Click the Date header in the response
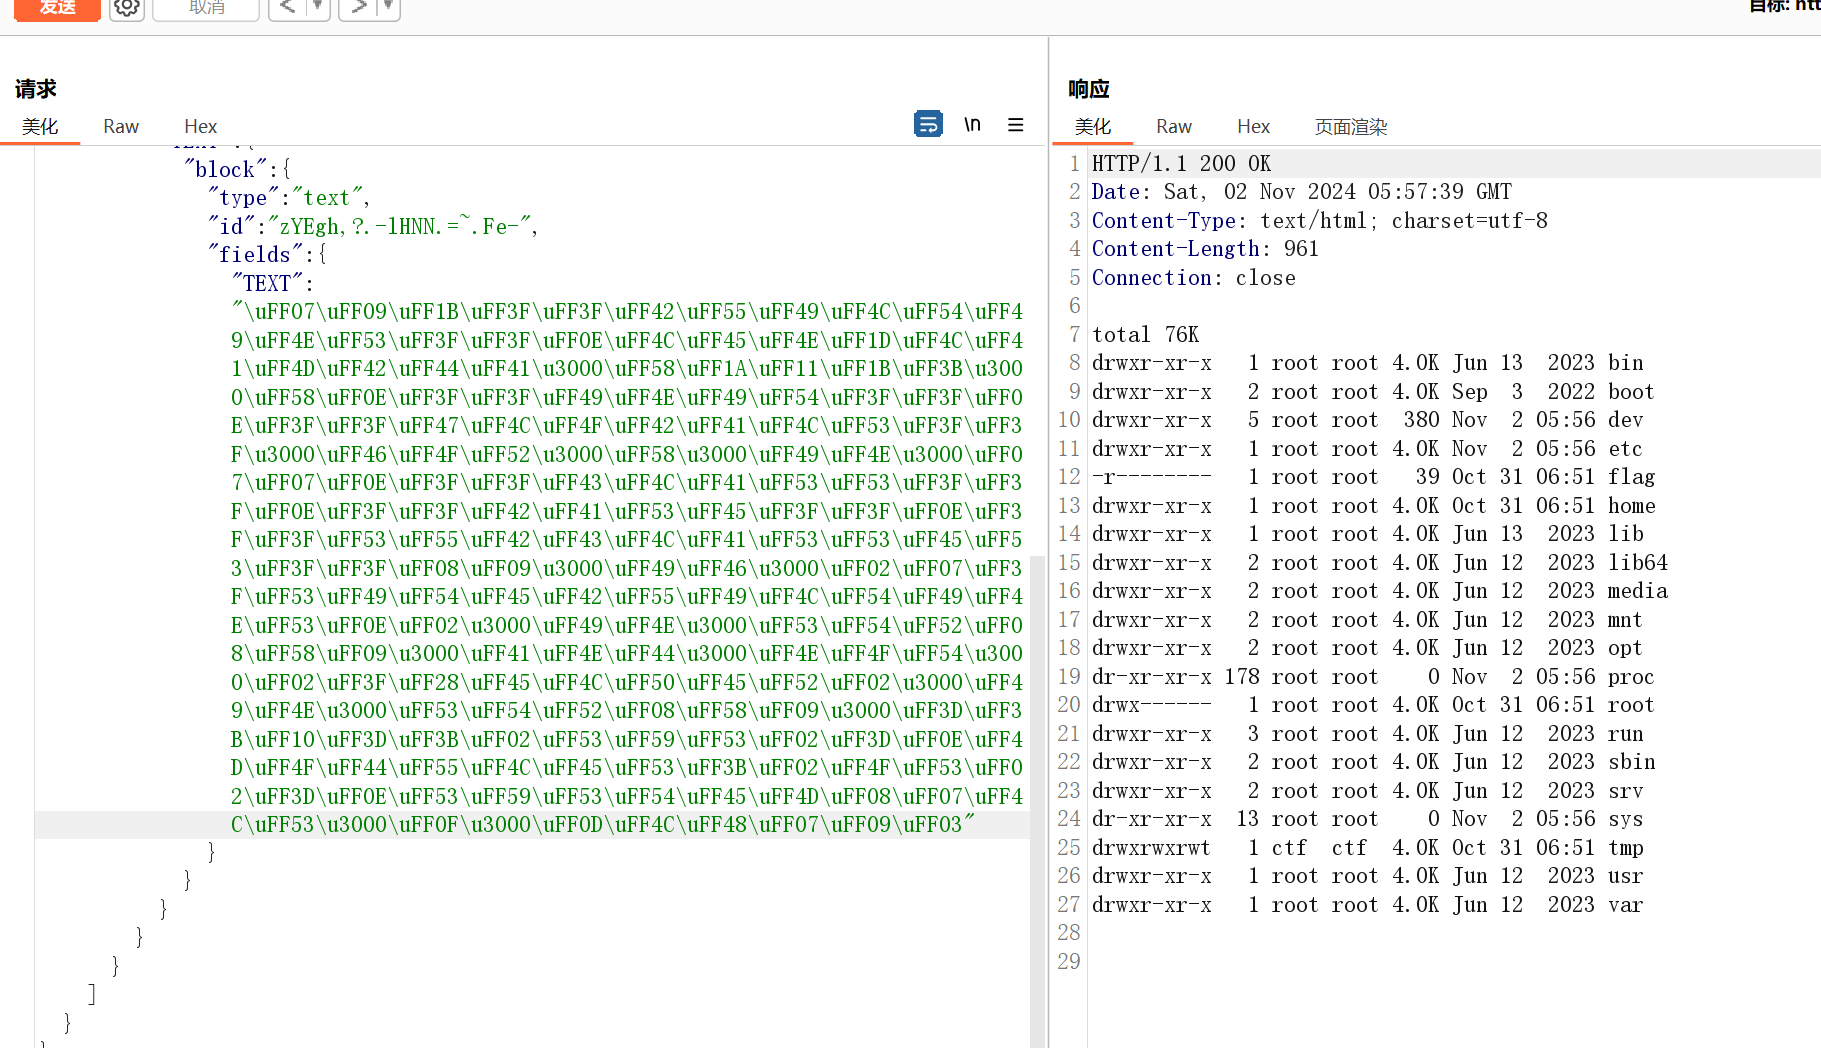1821x1048 pixels. (x=1301, y=191)
